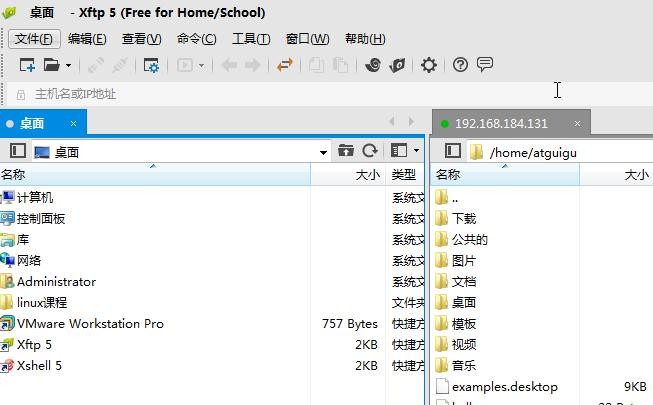Click the Xftp leaf icon in toolbar
Image resolution: width=653 pixels, height=405 pixels.
(x=397, y=65)
